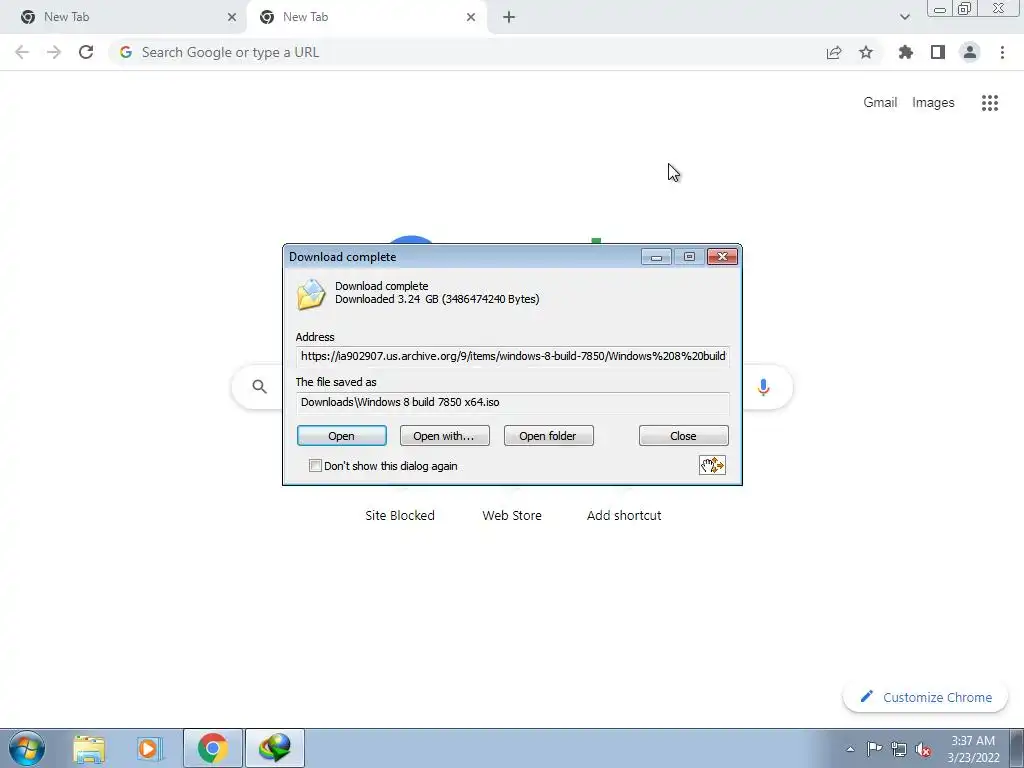Click the Customize Chrome button

pos(926,697)
